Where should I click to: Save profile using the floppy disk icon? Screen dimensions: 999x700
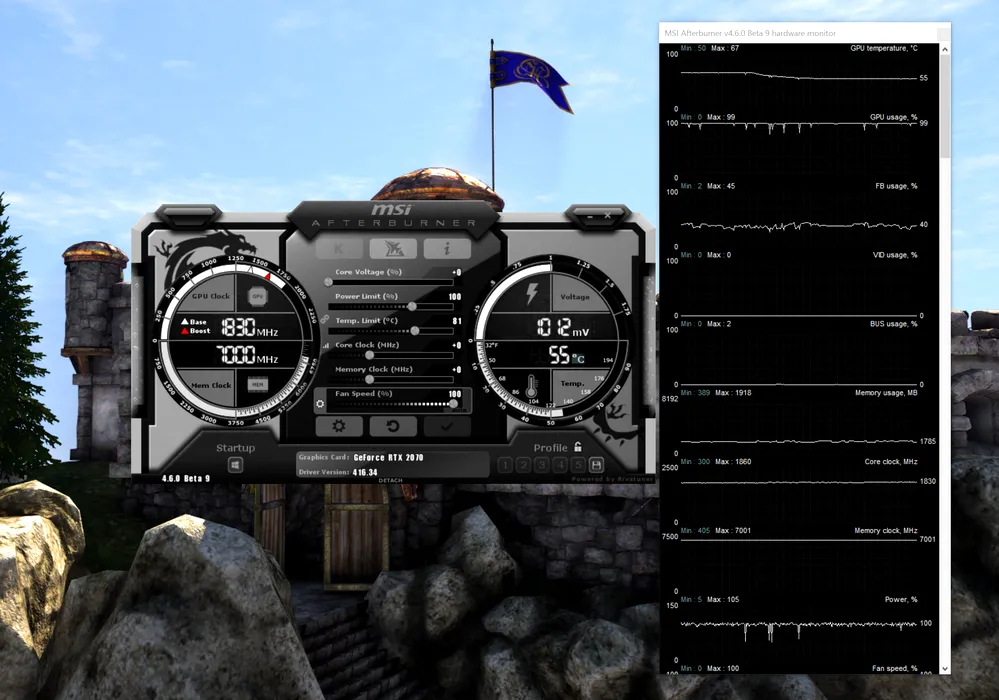[597, 465]
